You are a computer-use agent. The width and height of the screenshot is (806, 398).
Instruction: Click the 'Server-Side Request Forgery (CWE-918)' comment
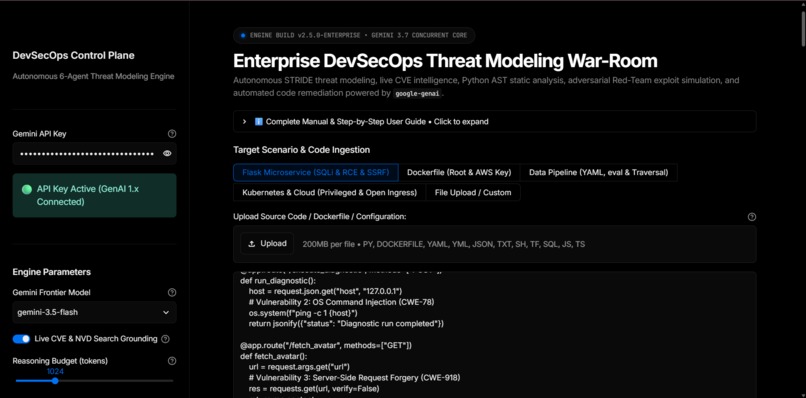pyautogui.click(x=355, y=377)
